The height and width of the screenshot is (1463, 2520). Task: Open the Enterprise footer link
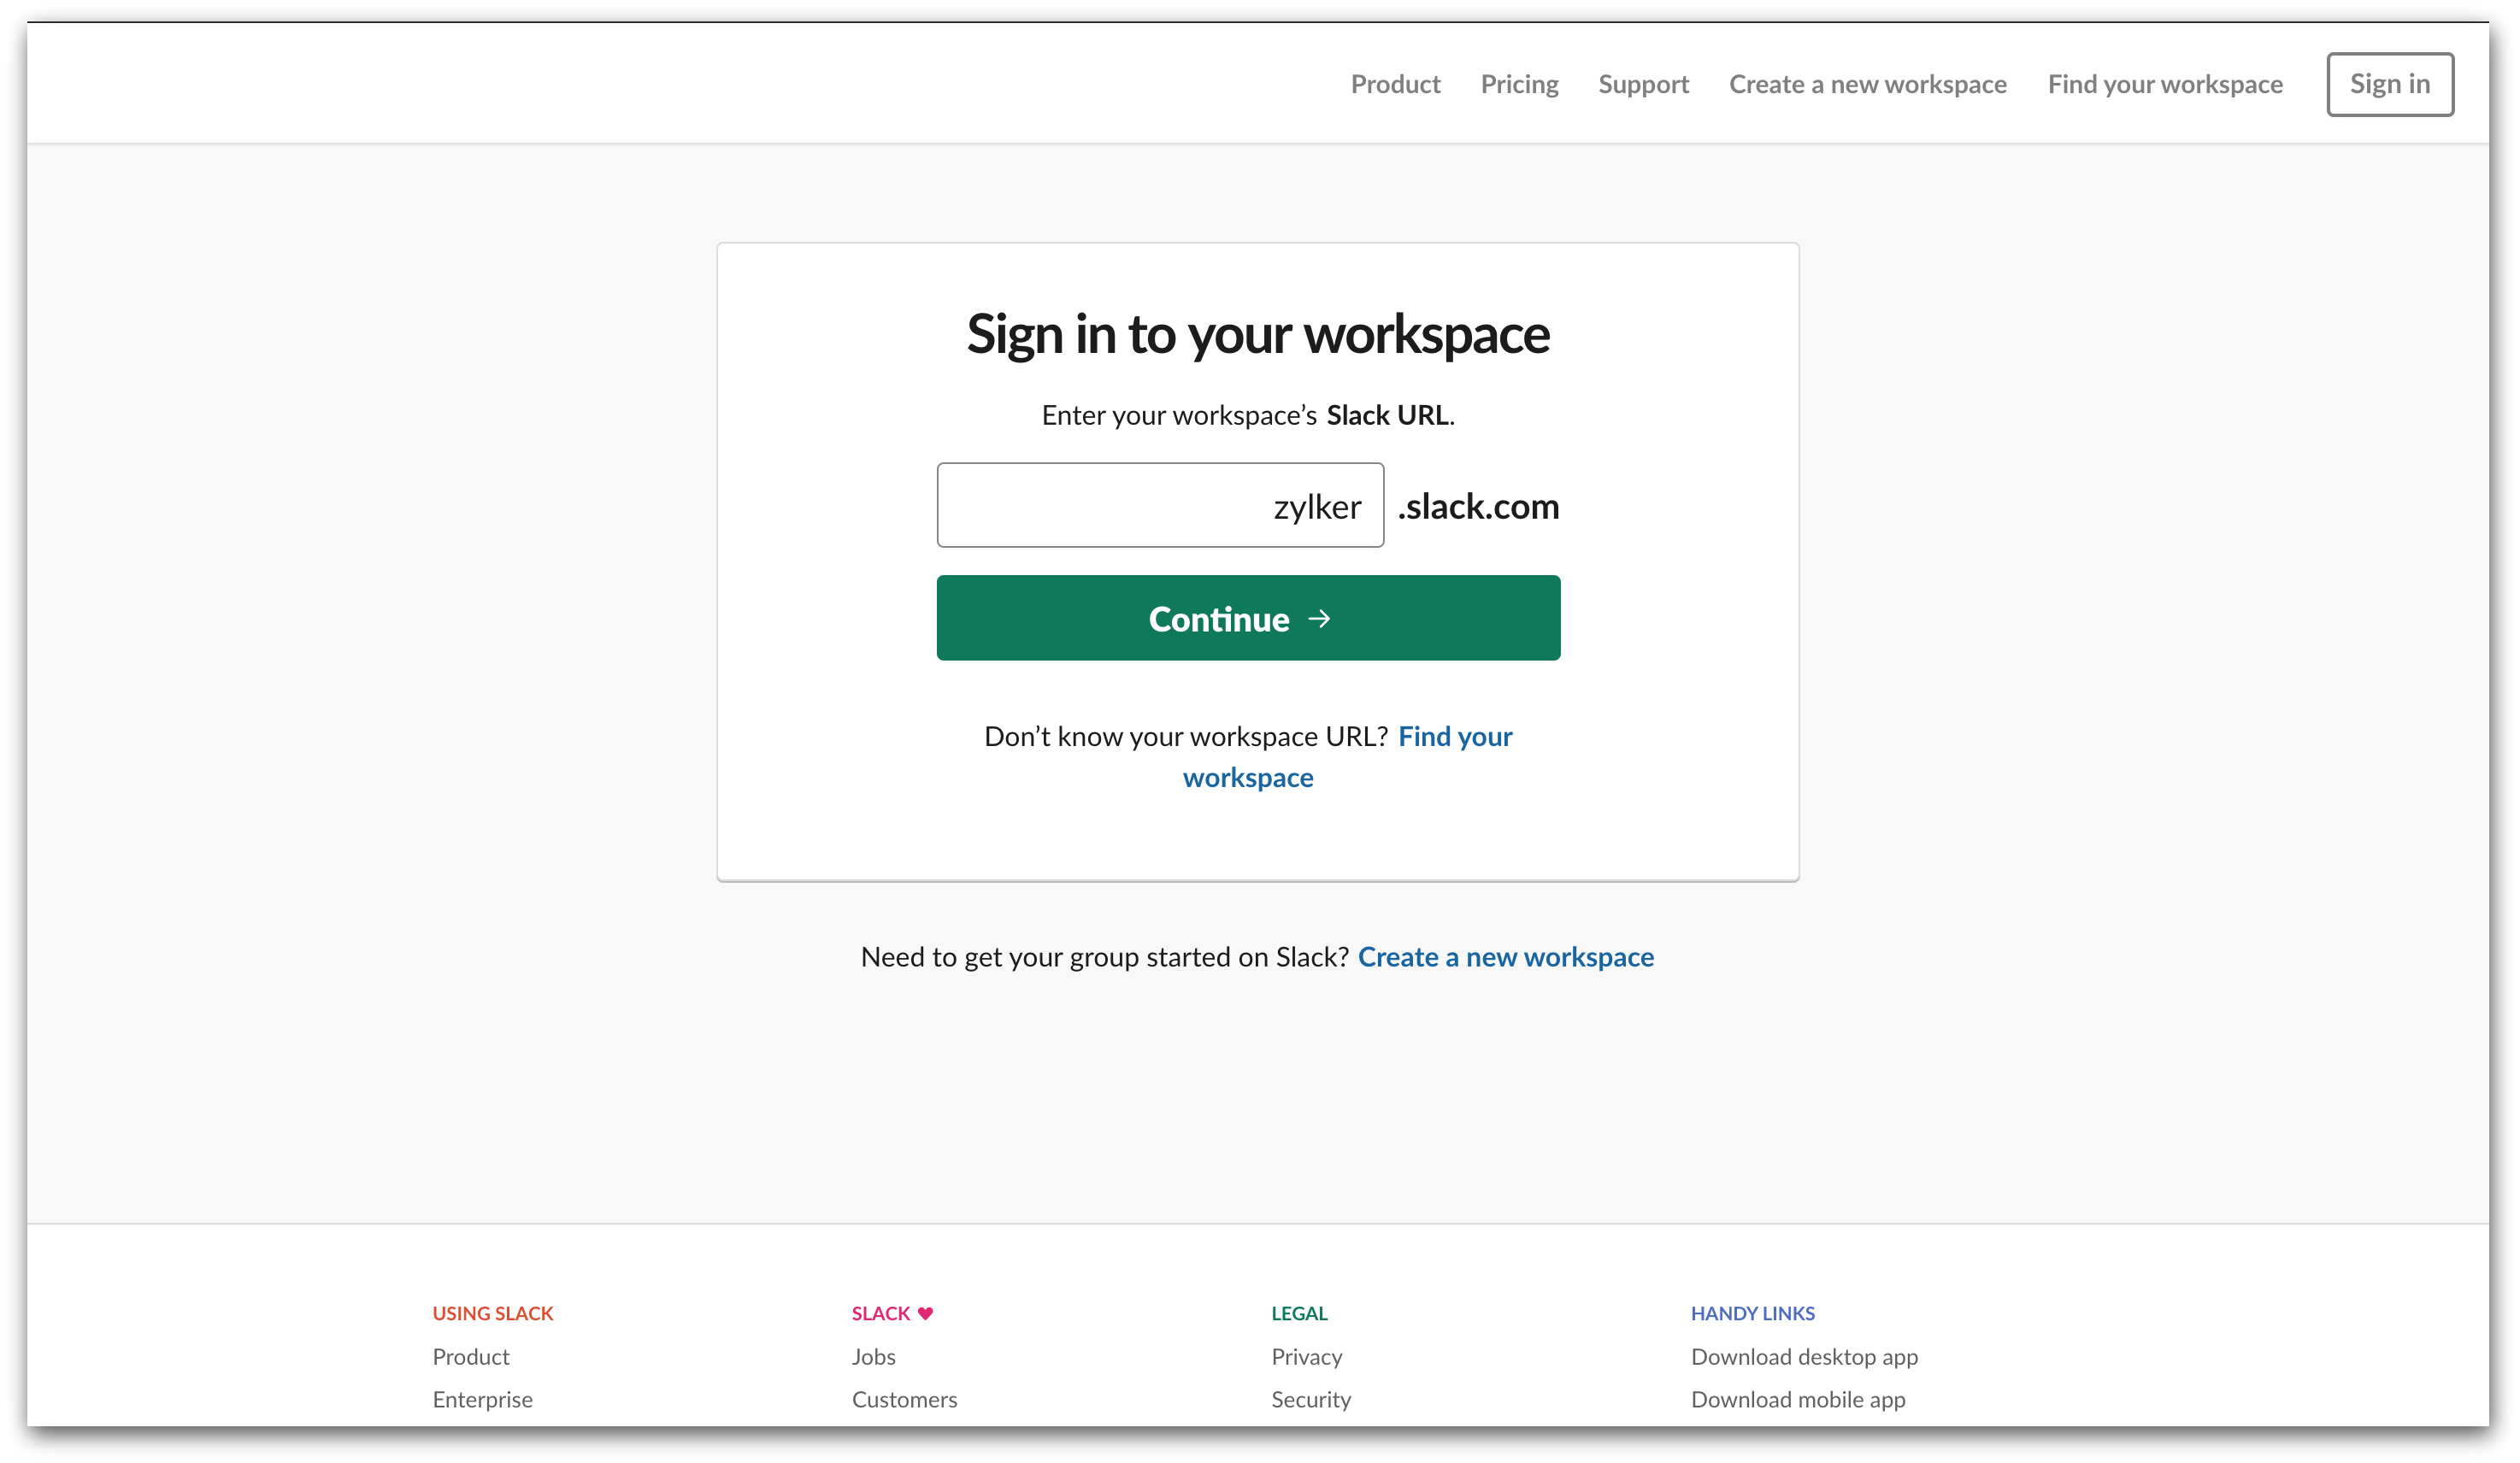coord(482,1399)
